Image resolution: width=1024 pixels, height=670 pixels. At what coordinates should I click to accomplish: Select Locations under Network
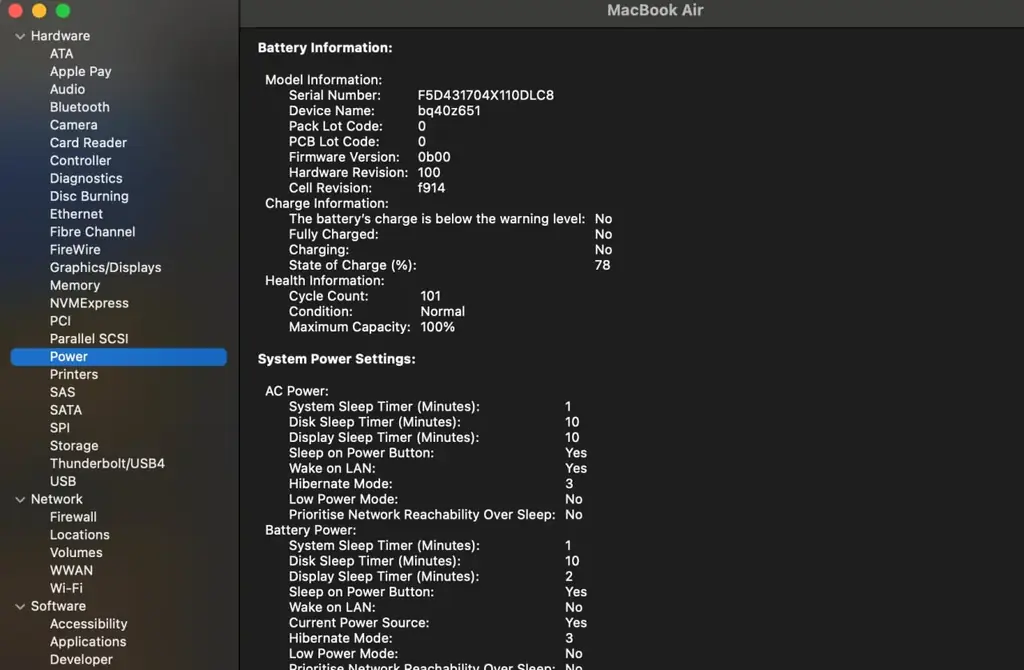tap(80, 535)
